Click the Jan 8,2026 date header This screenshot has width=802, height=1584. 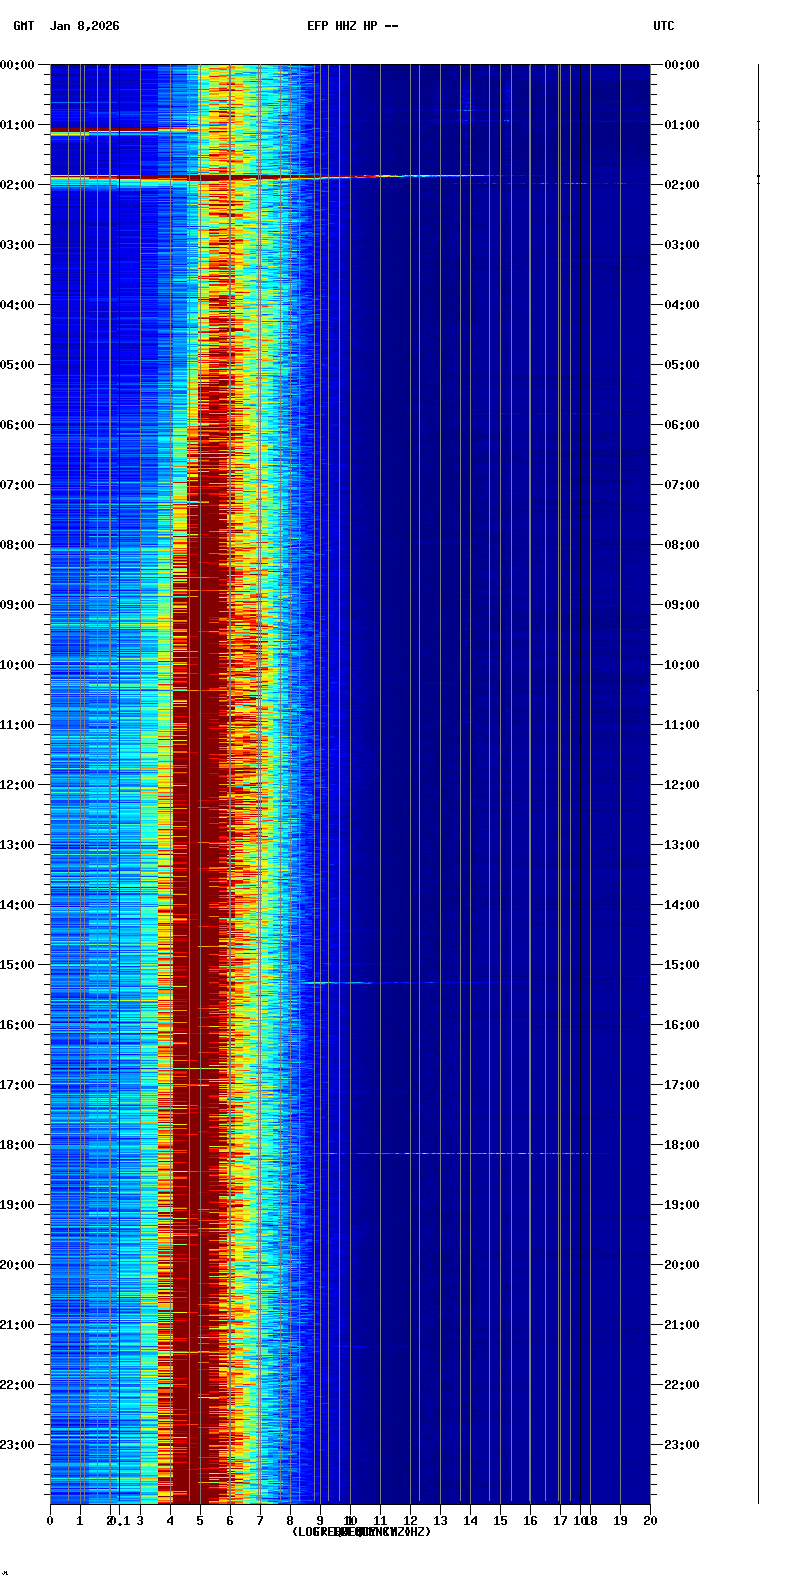(84, 26)
